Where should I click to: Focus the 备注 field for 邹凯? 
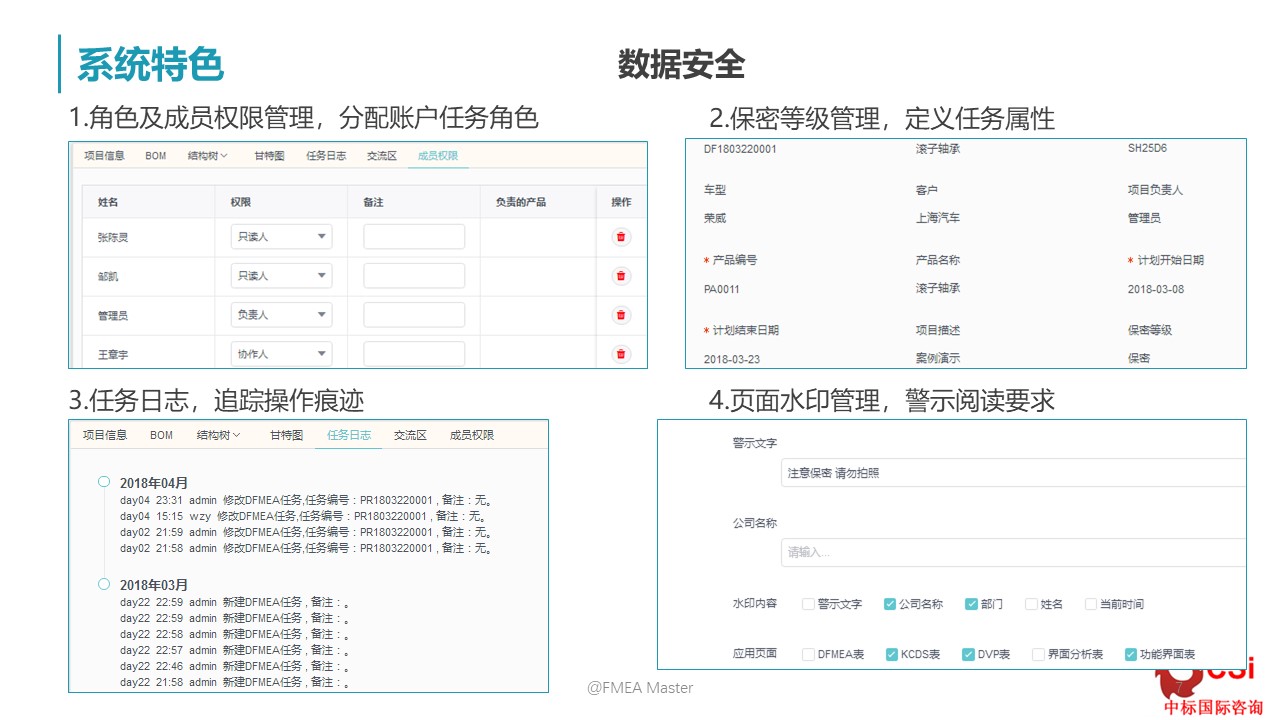pos(414,276)
